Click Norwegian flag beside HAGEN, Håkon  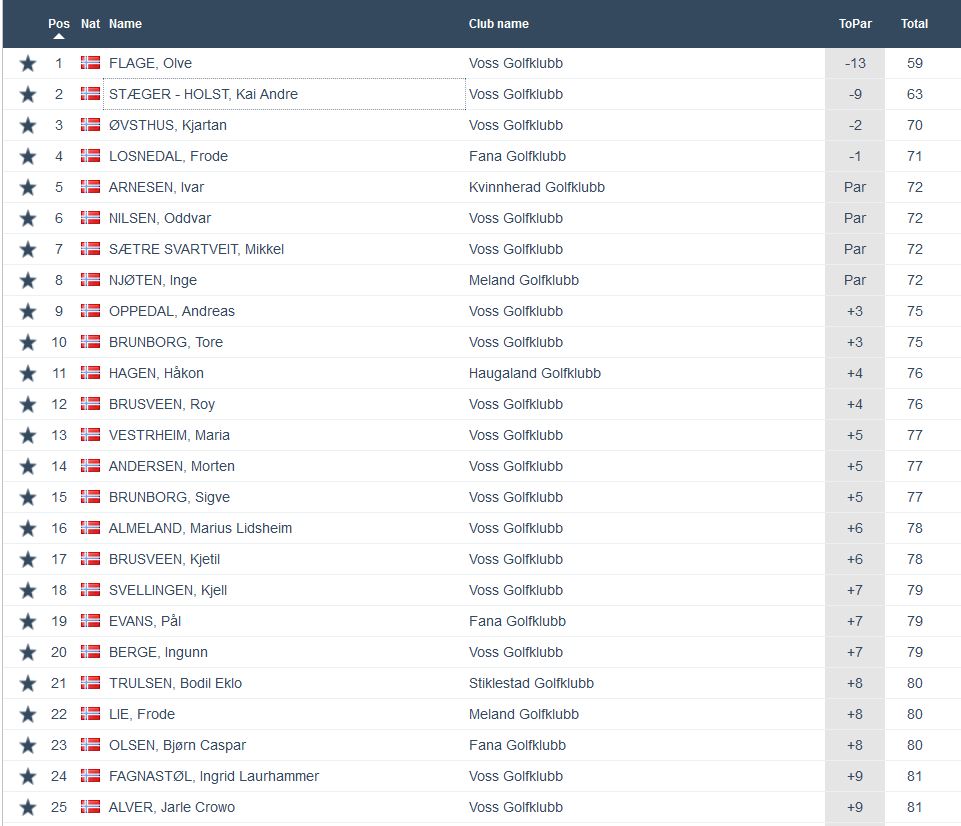point(91,373)
